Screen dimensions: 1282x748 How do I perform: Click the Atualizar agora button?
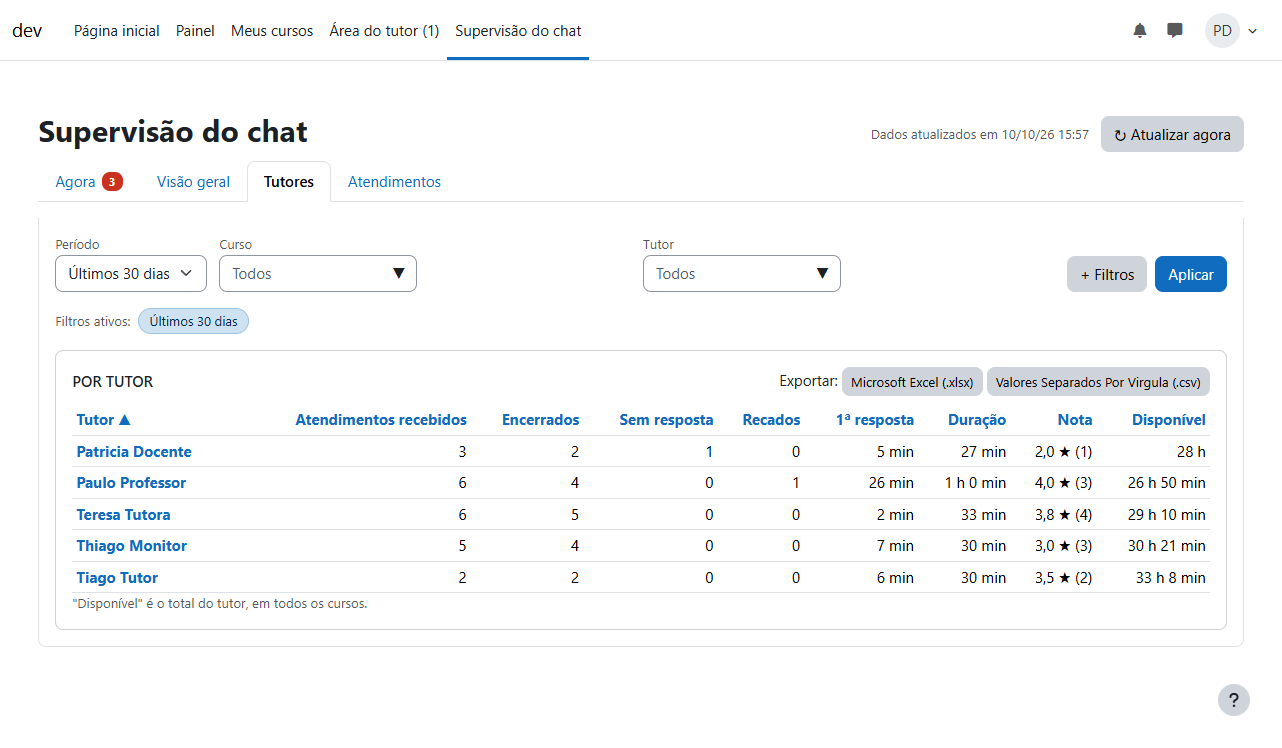[1172, 134]
